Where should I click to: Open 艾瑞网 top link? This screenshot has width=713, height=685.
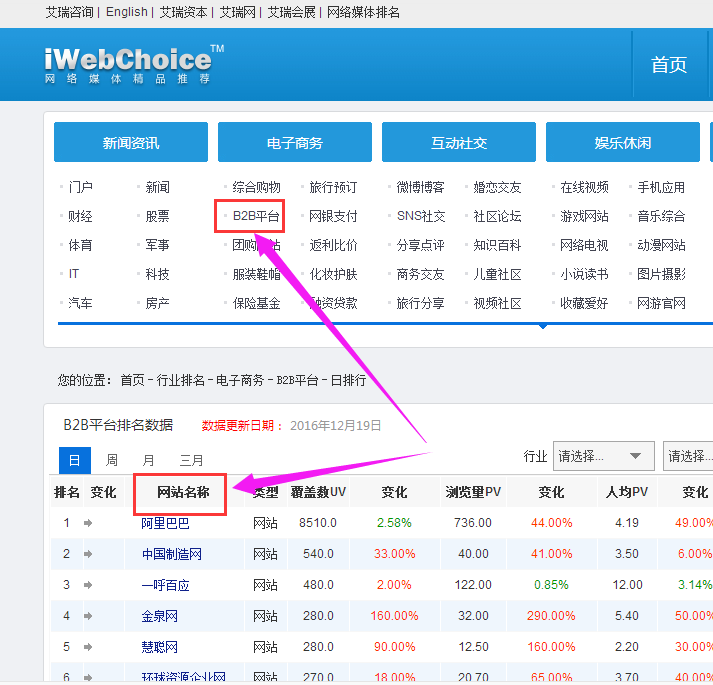coord(237,12)
